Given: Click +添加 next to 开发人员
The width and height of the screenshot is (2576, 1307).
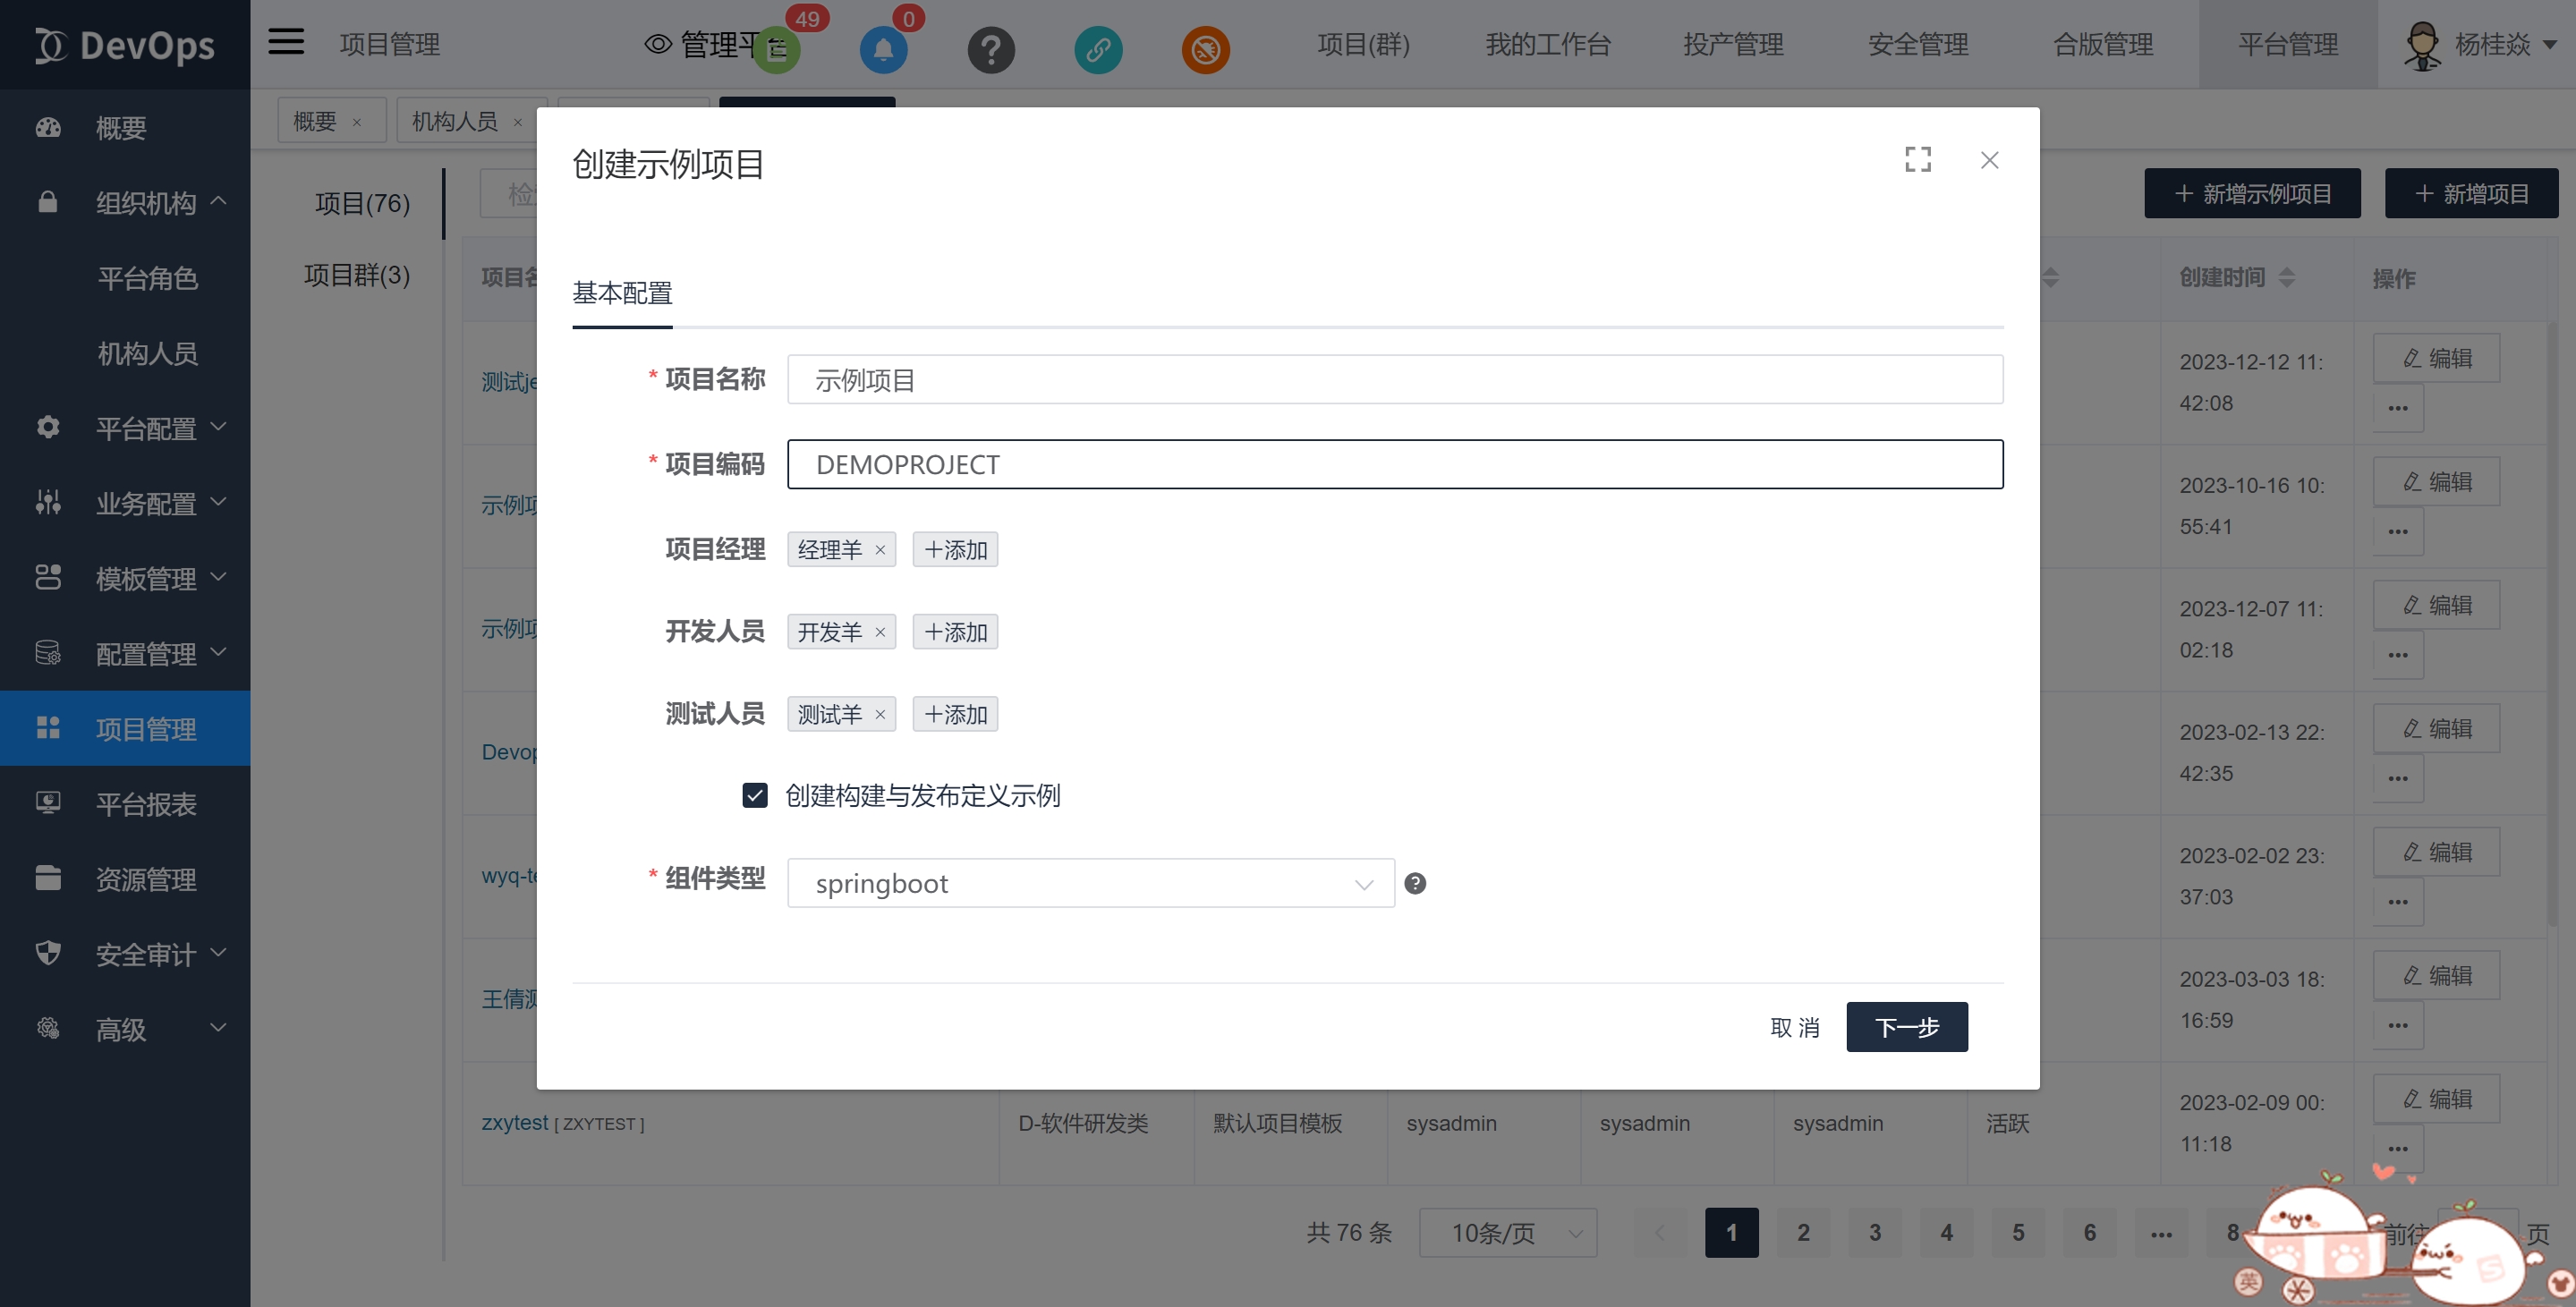Looking at the screenshot, I should (x=955, y=632).
